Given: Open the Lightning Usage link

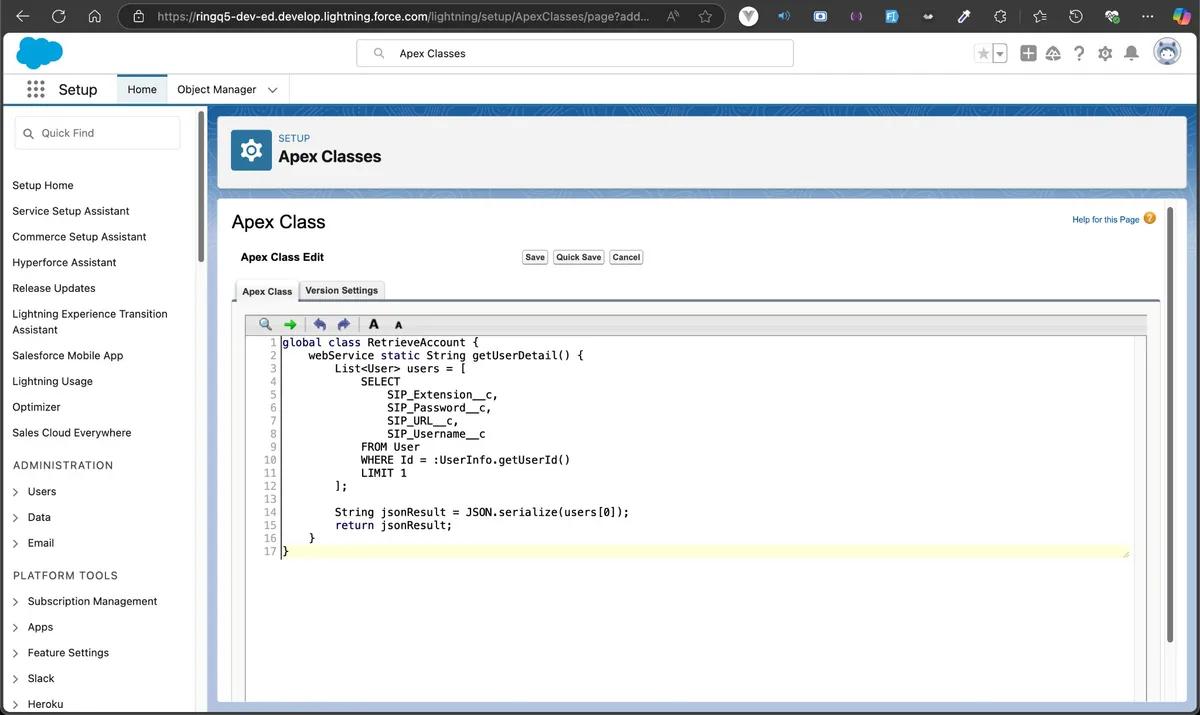Looking at the screenshot, I should point(52,381).
